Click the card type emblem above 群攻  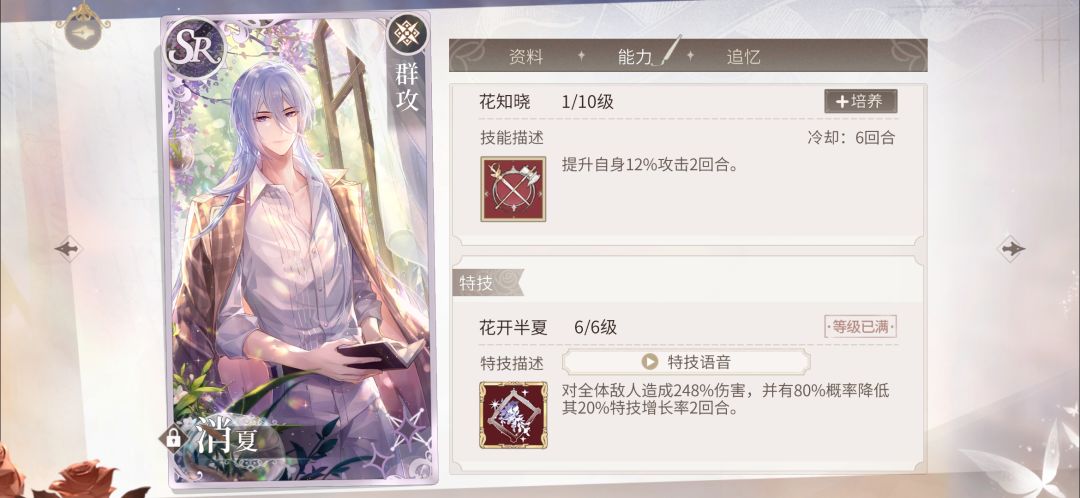click(407, 36)
